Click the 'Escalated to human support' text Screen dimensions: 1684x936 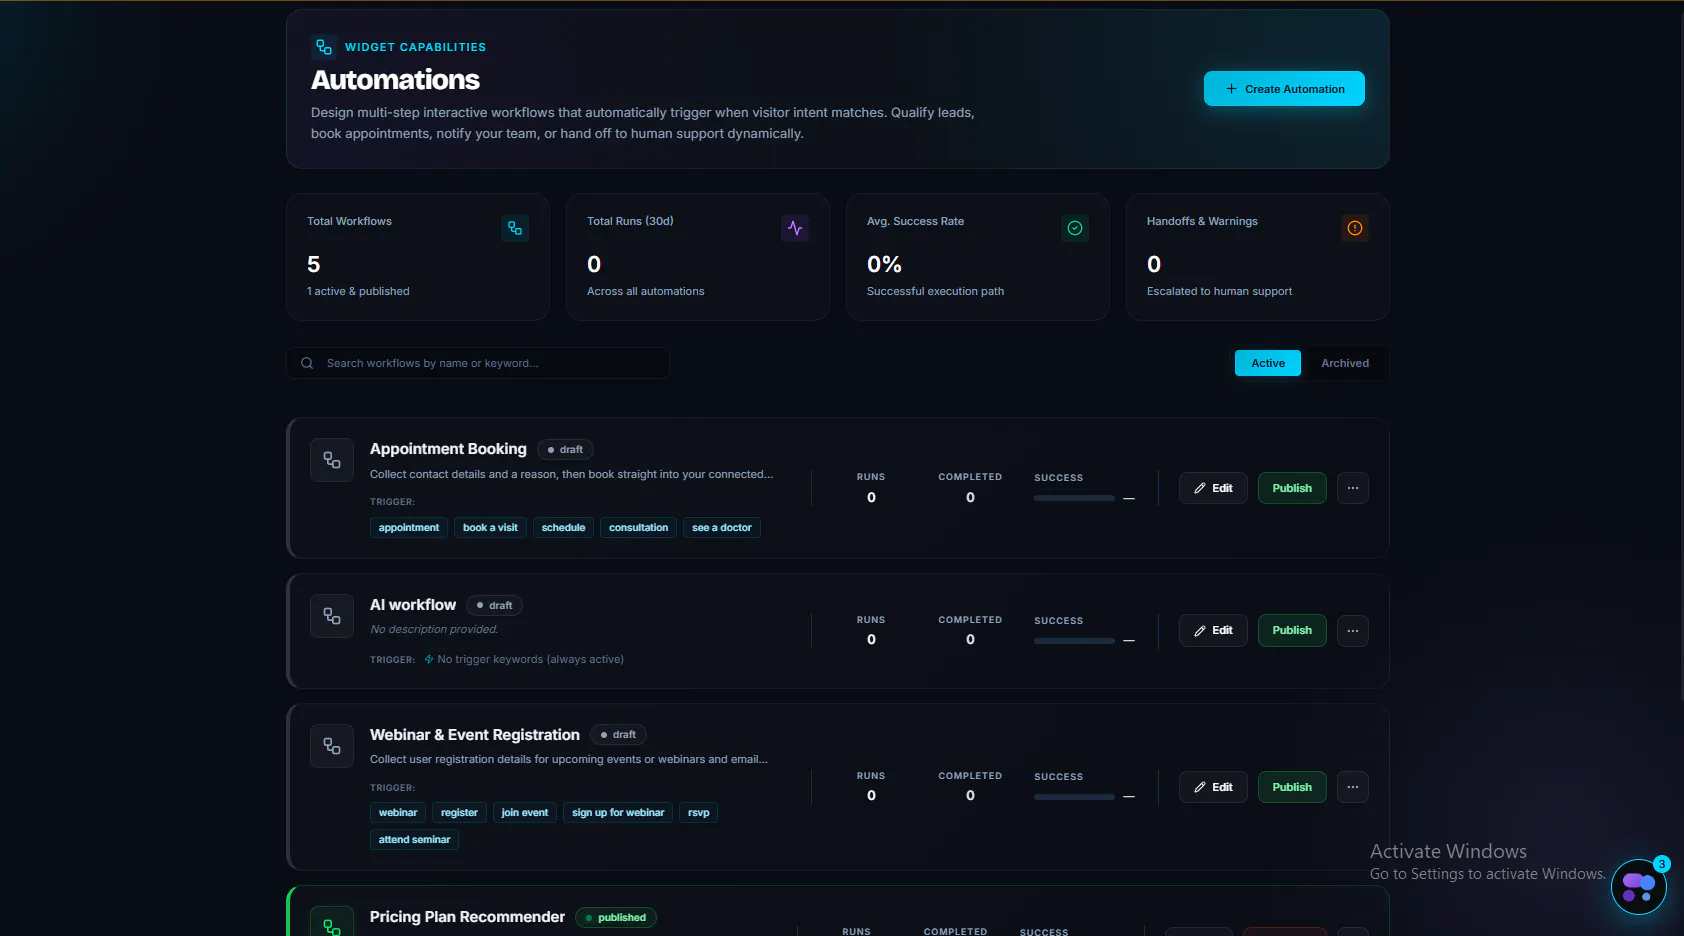click(1219, 291)
